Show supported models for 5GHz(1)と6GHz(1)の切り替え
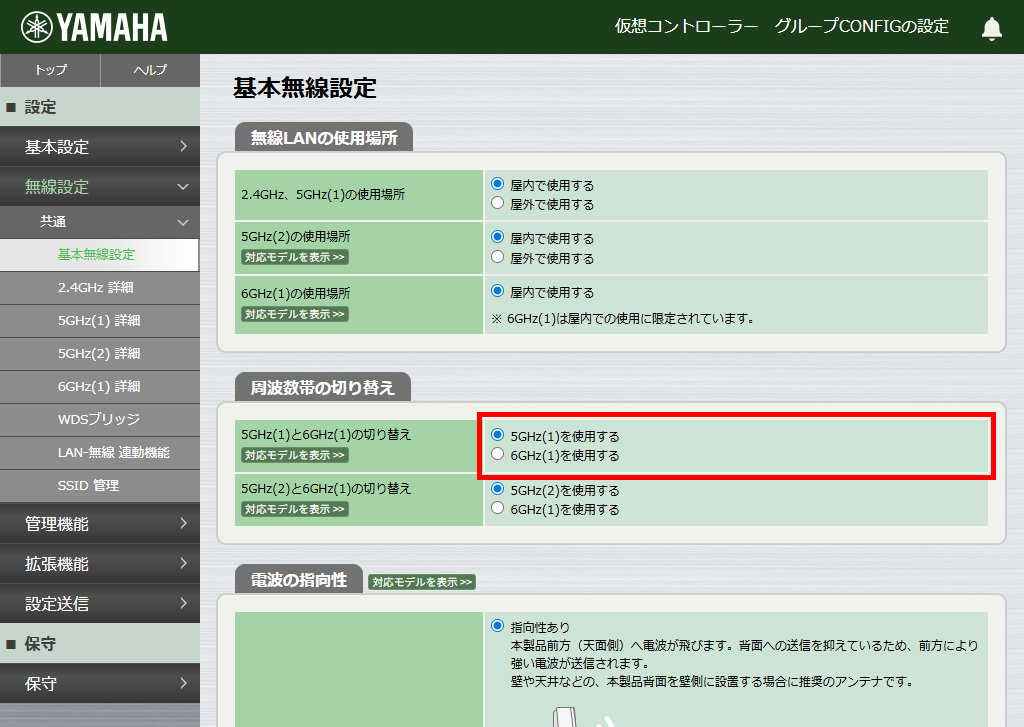This screenshot has width=1024, height=727. tap(295, 455)
